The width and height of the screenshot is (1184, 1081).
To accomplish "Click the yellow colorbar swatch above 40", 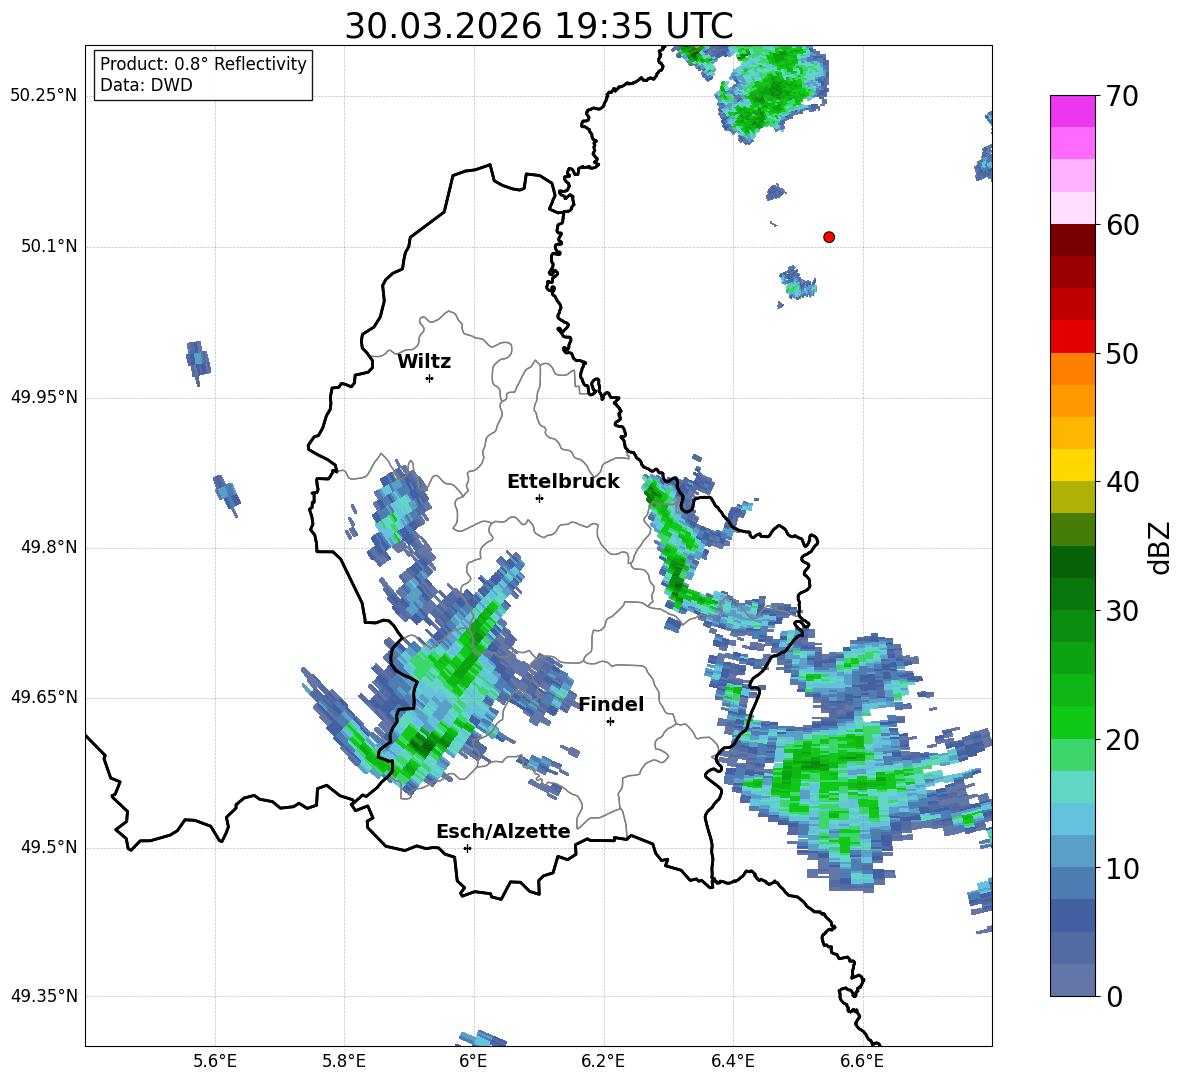I will (x=1072, y=466).
